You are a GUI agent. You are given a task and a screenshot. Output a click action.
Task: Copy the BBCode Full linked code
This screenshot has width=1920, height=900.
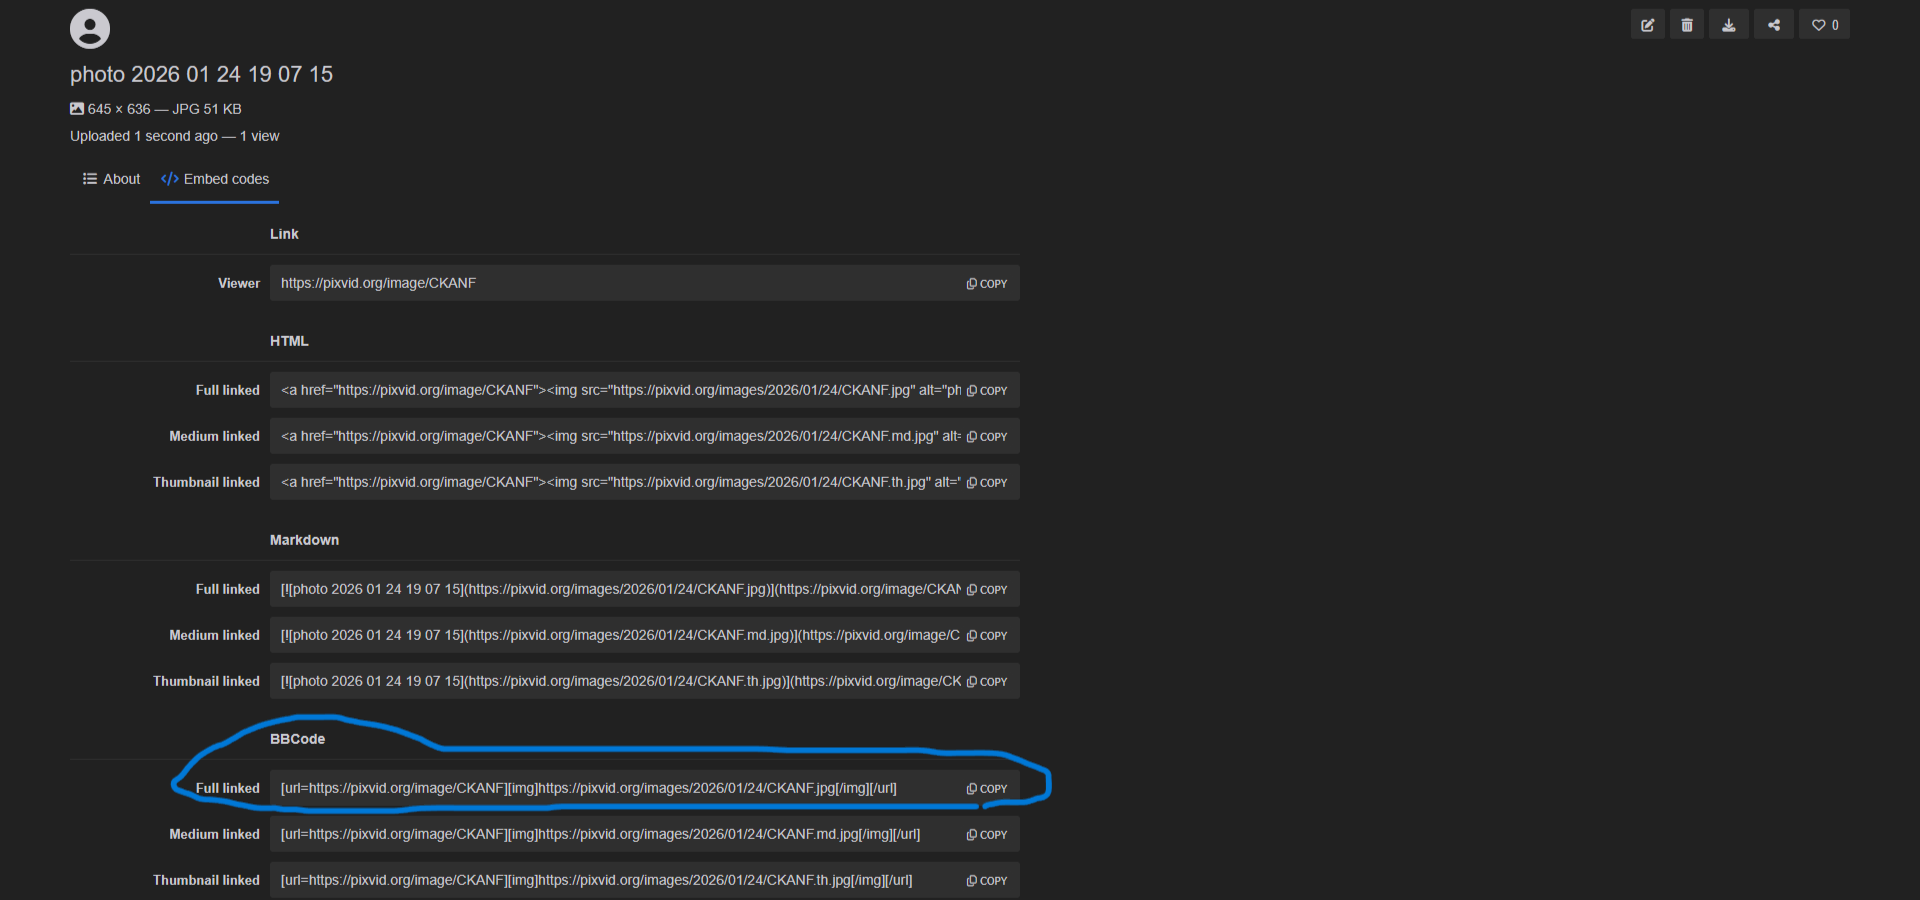(x=987, y=789)
